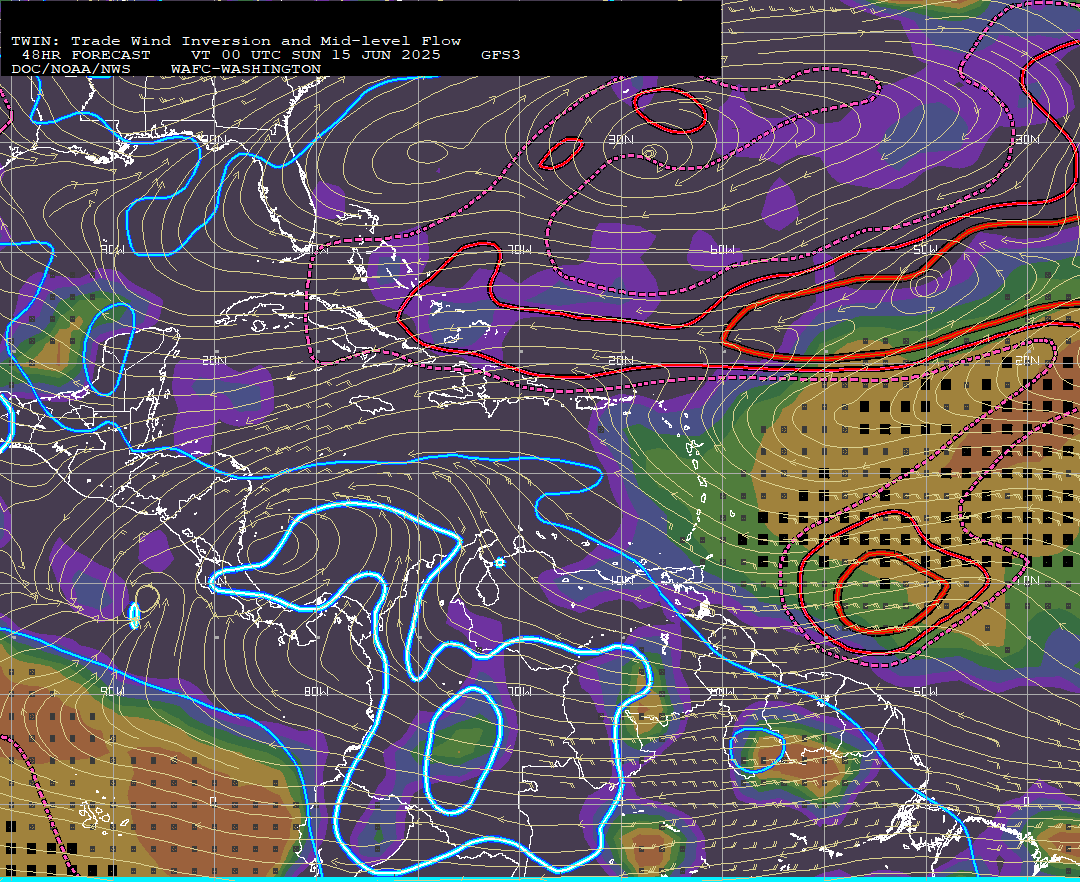Click the '70W' label north of Hispaniola

click(520, 249)
